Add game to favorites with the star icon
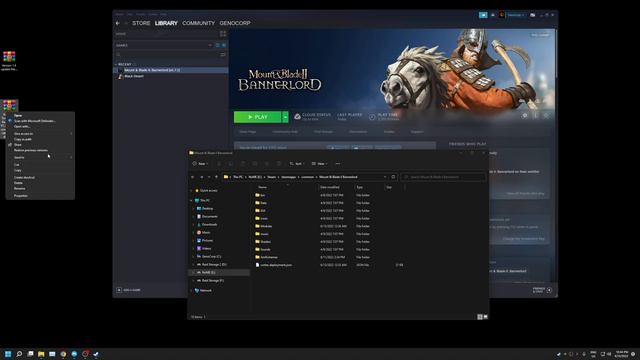The image size is (640, 360). click(x=546, y=116)
